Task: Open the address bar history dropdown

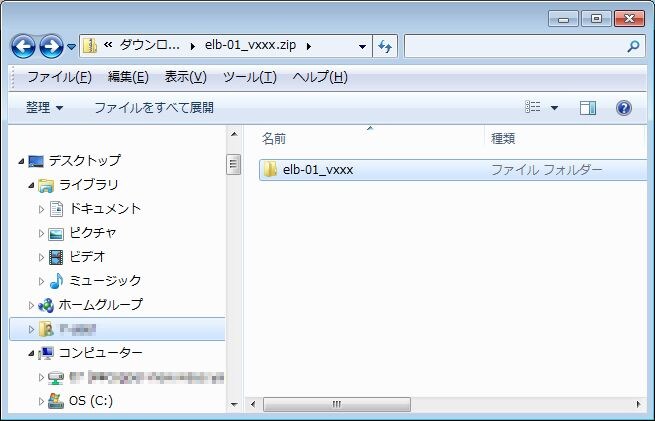Action: coord(362,46)
